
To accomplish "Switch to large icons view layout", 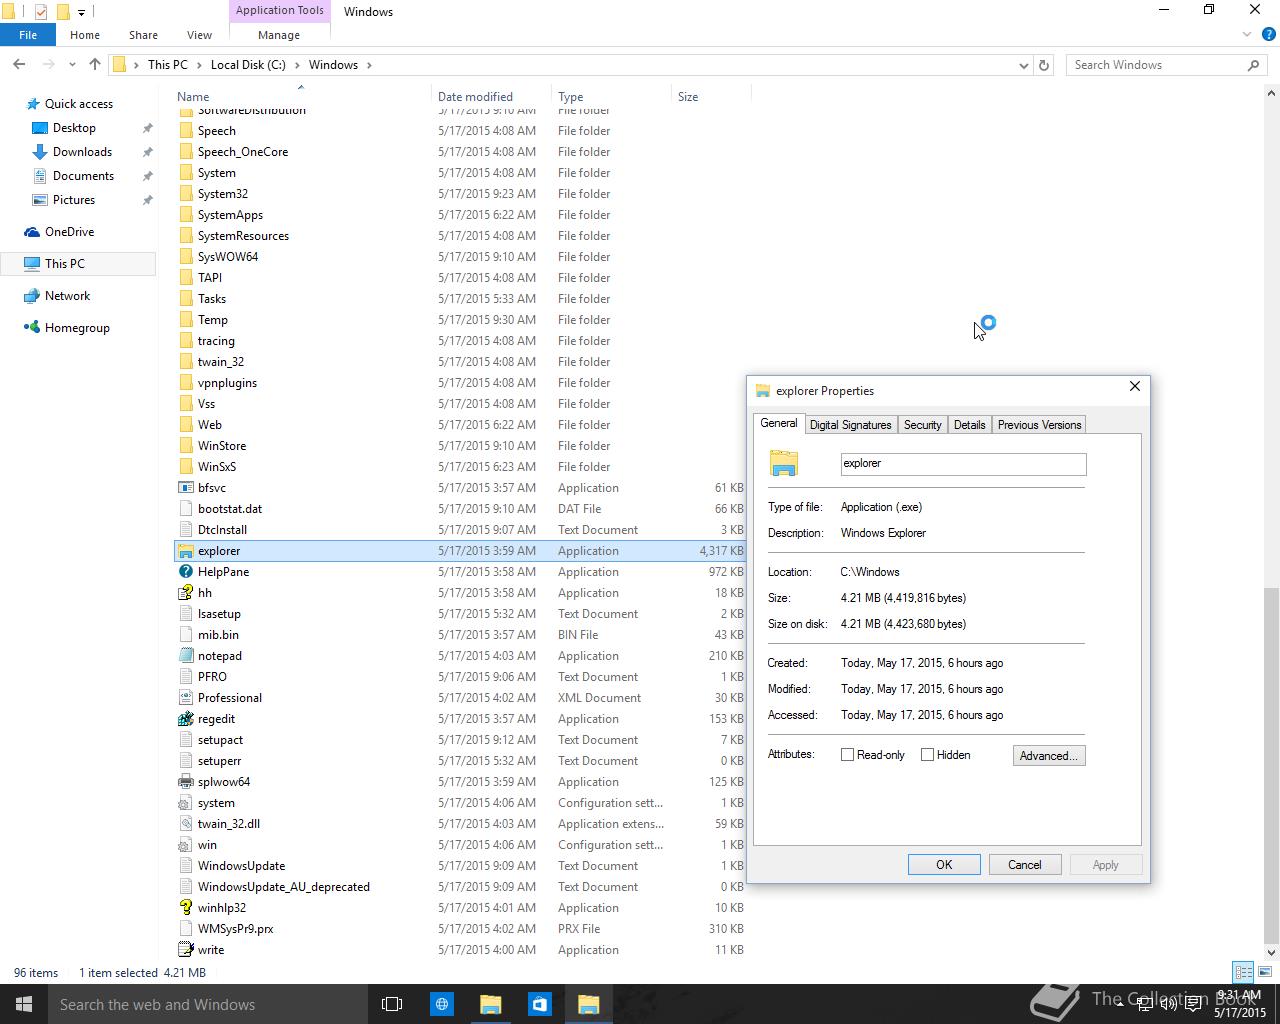I will point(1264,972).
